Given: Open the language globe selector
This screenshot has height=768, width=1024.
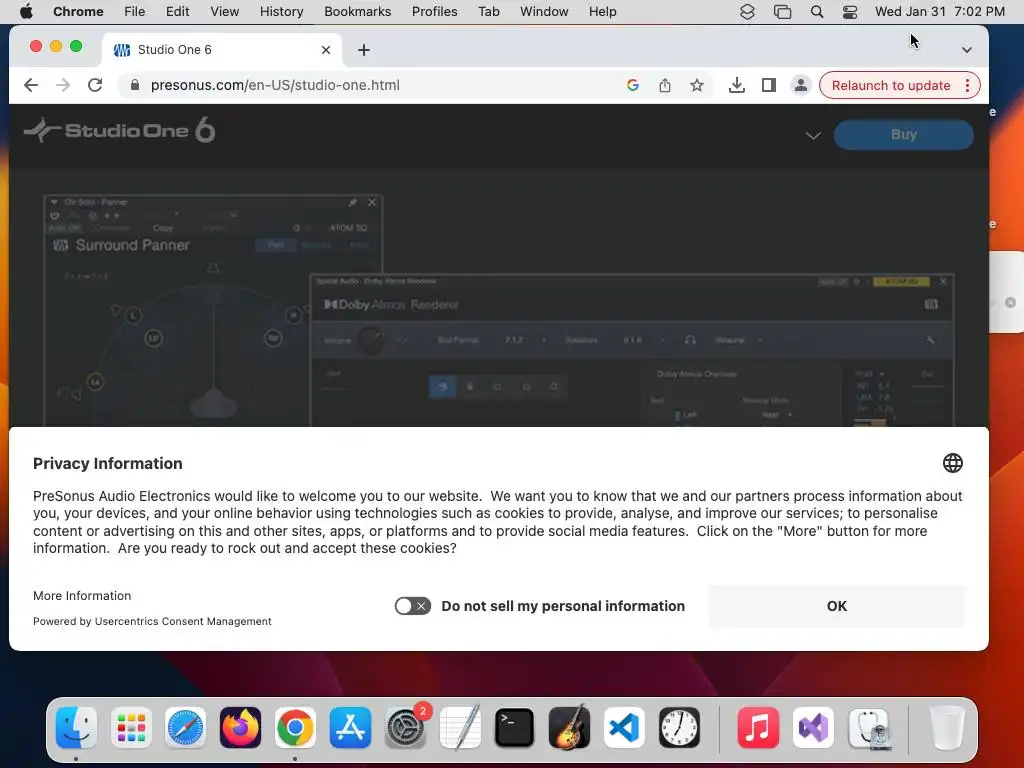Looking at the screenshot, I should (953, 463).
